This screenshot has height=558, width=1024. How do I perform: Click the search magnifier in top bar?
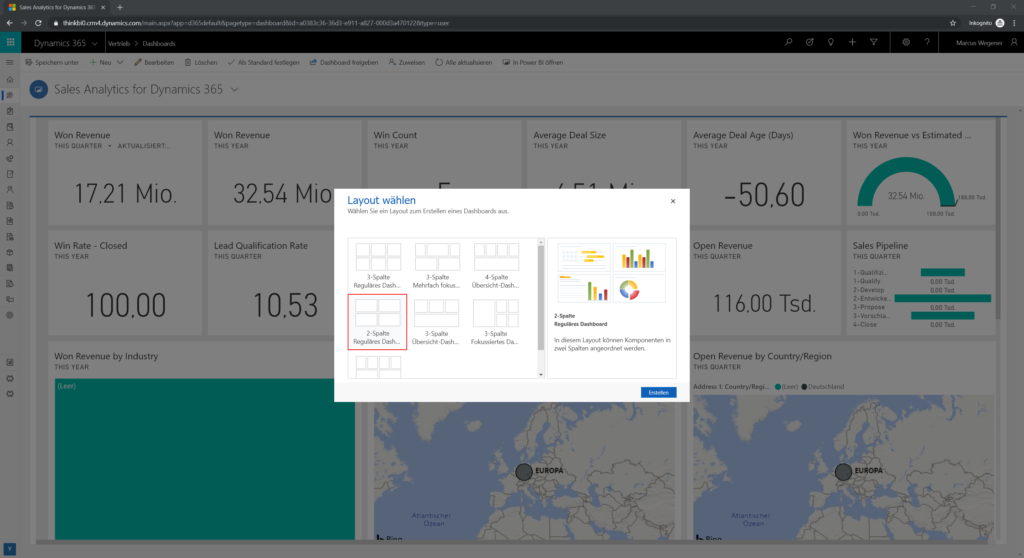[788, 43]
